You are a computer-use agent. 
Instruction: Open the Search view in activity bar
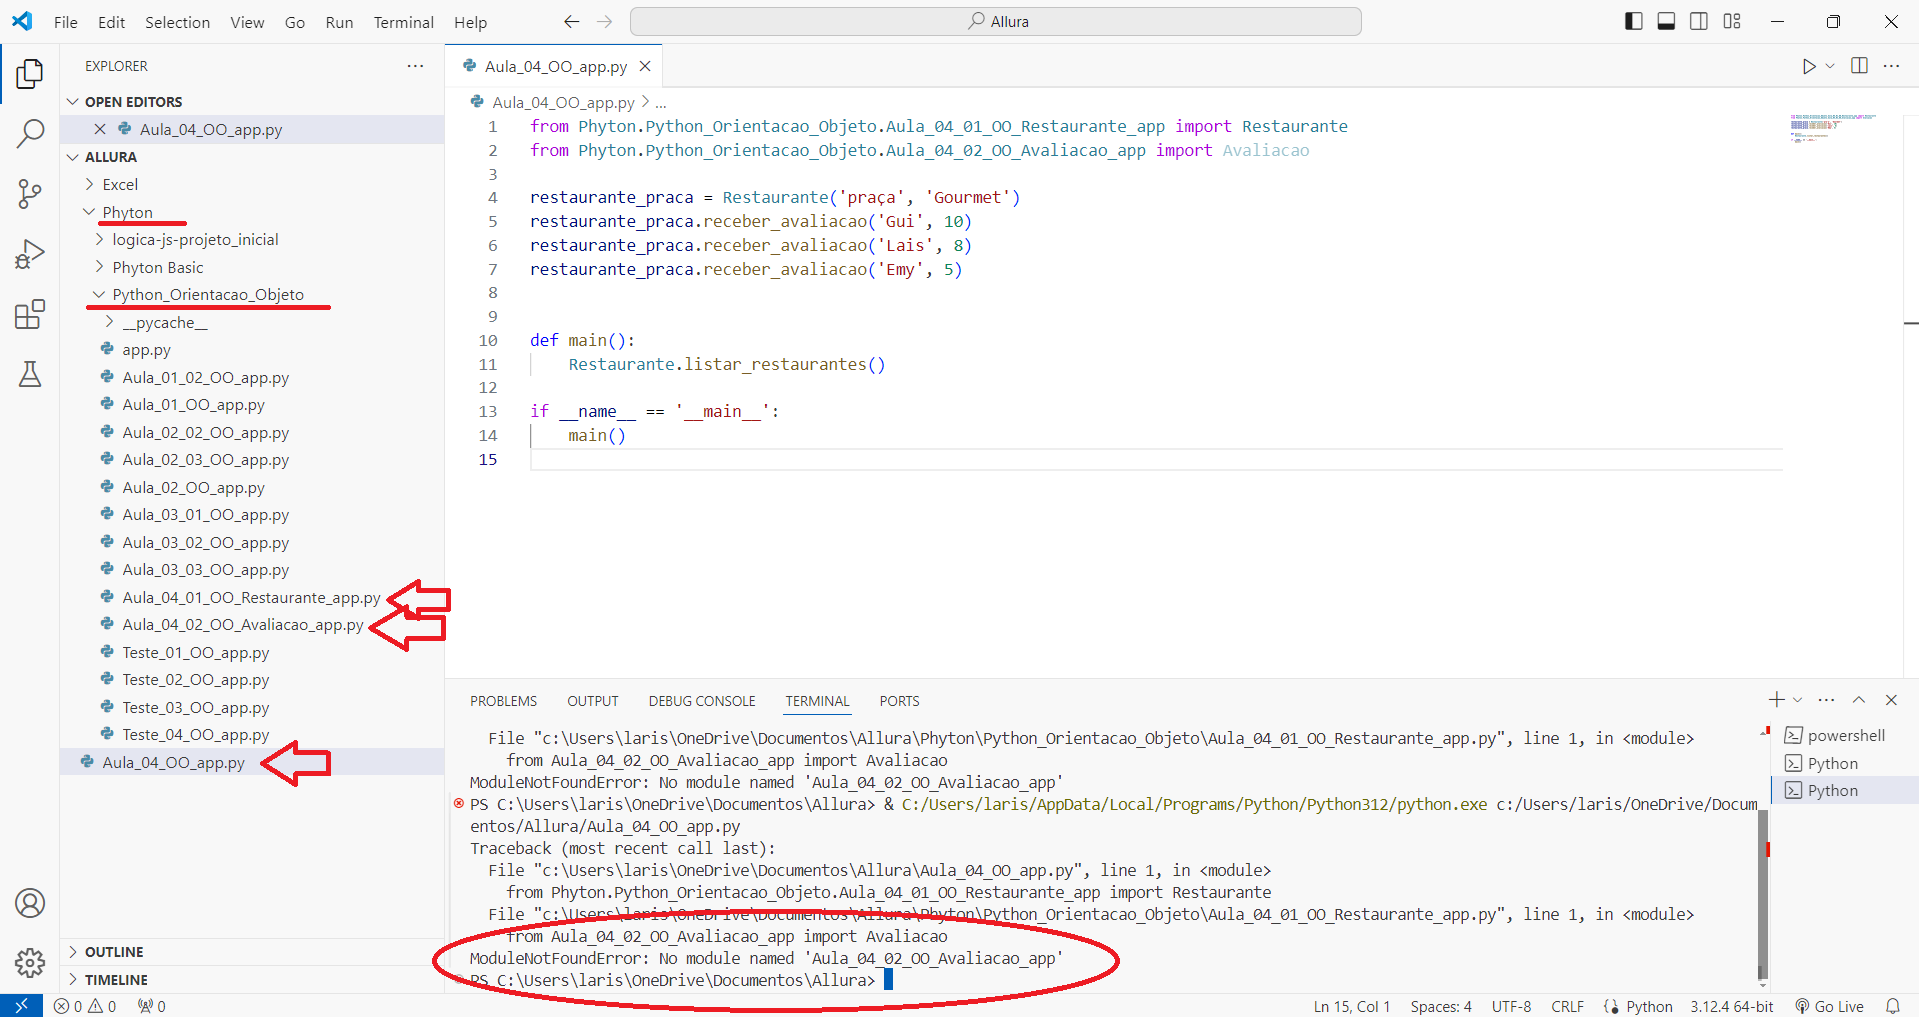(30, 133)
